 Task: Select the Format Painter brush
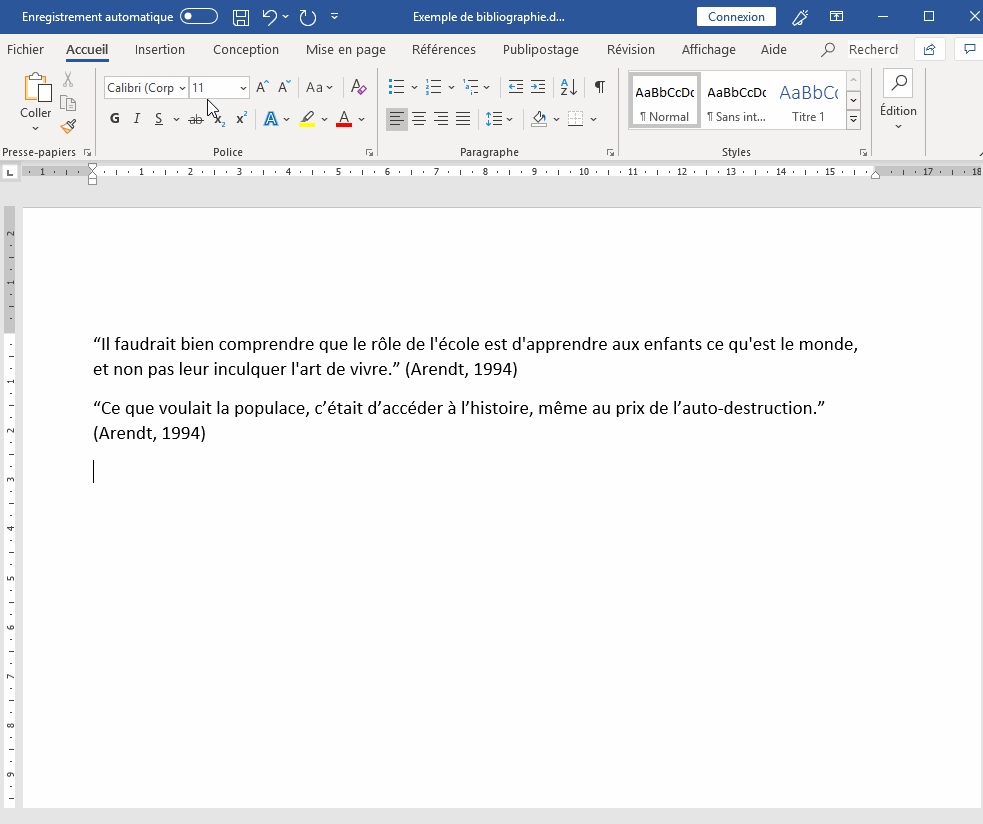point(68,127)
